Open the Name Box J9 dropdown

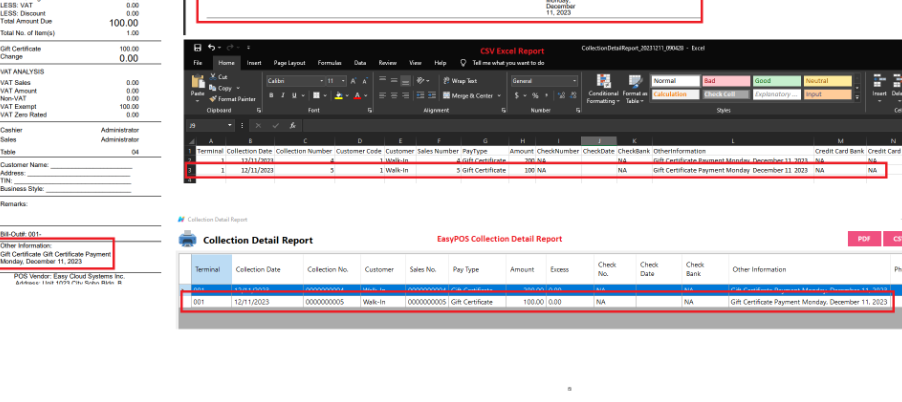230,125
